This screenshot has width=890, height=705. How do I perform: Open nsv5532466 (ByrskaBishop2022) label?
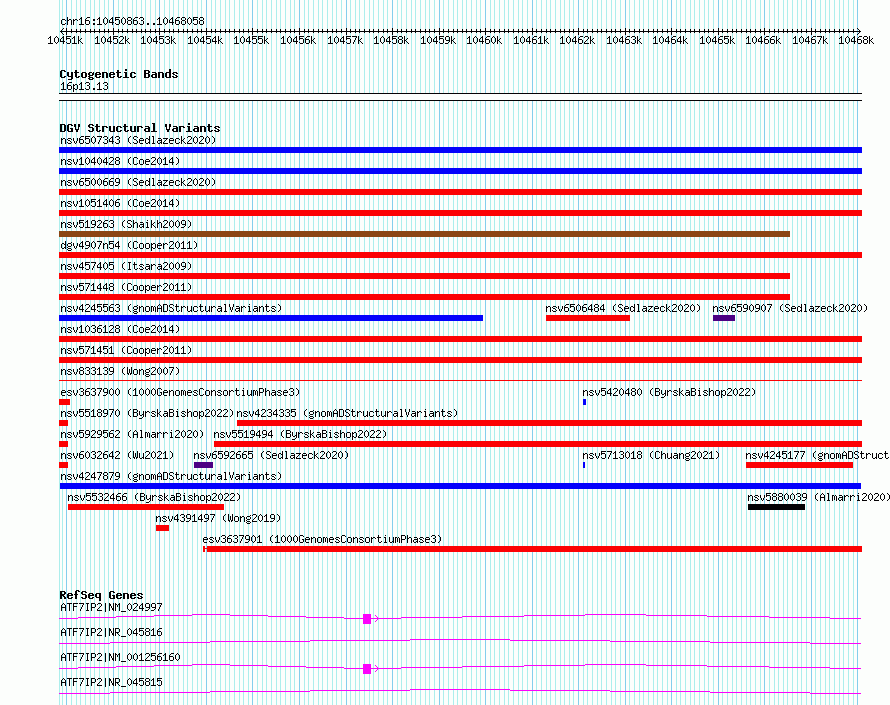tap(154, 497)
